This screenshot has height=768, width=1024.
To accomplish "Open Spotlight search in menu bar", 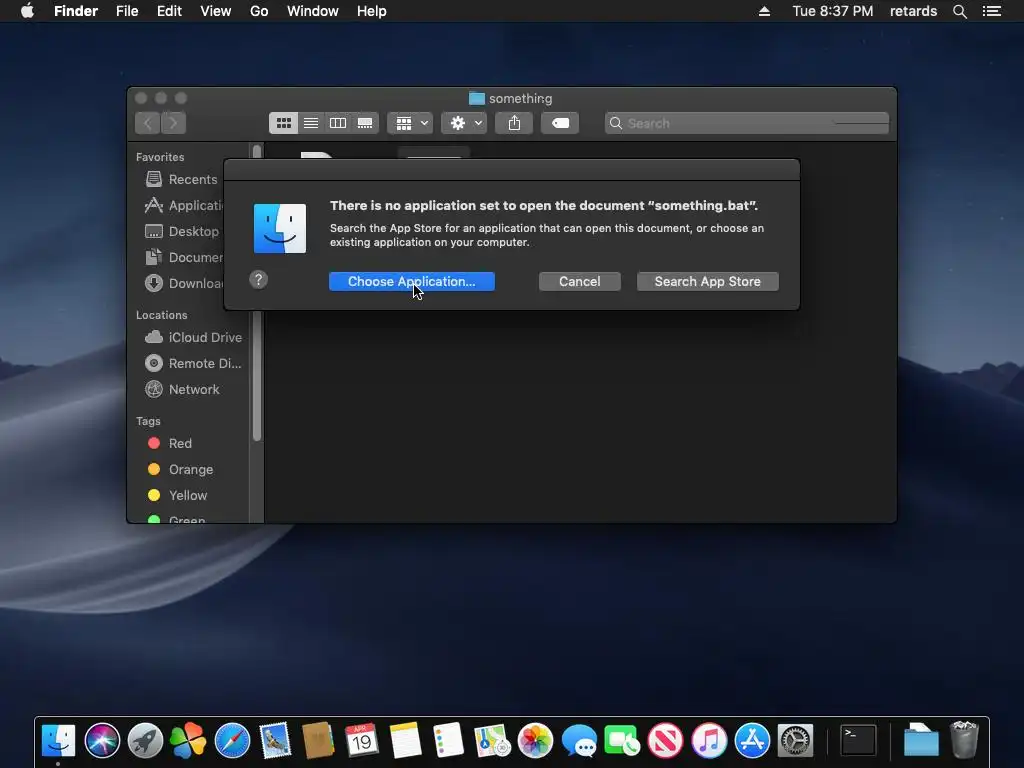I will (x=959, y=11).
